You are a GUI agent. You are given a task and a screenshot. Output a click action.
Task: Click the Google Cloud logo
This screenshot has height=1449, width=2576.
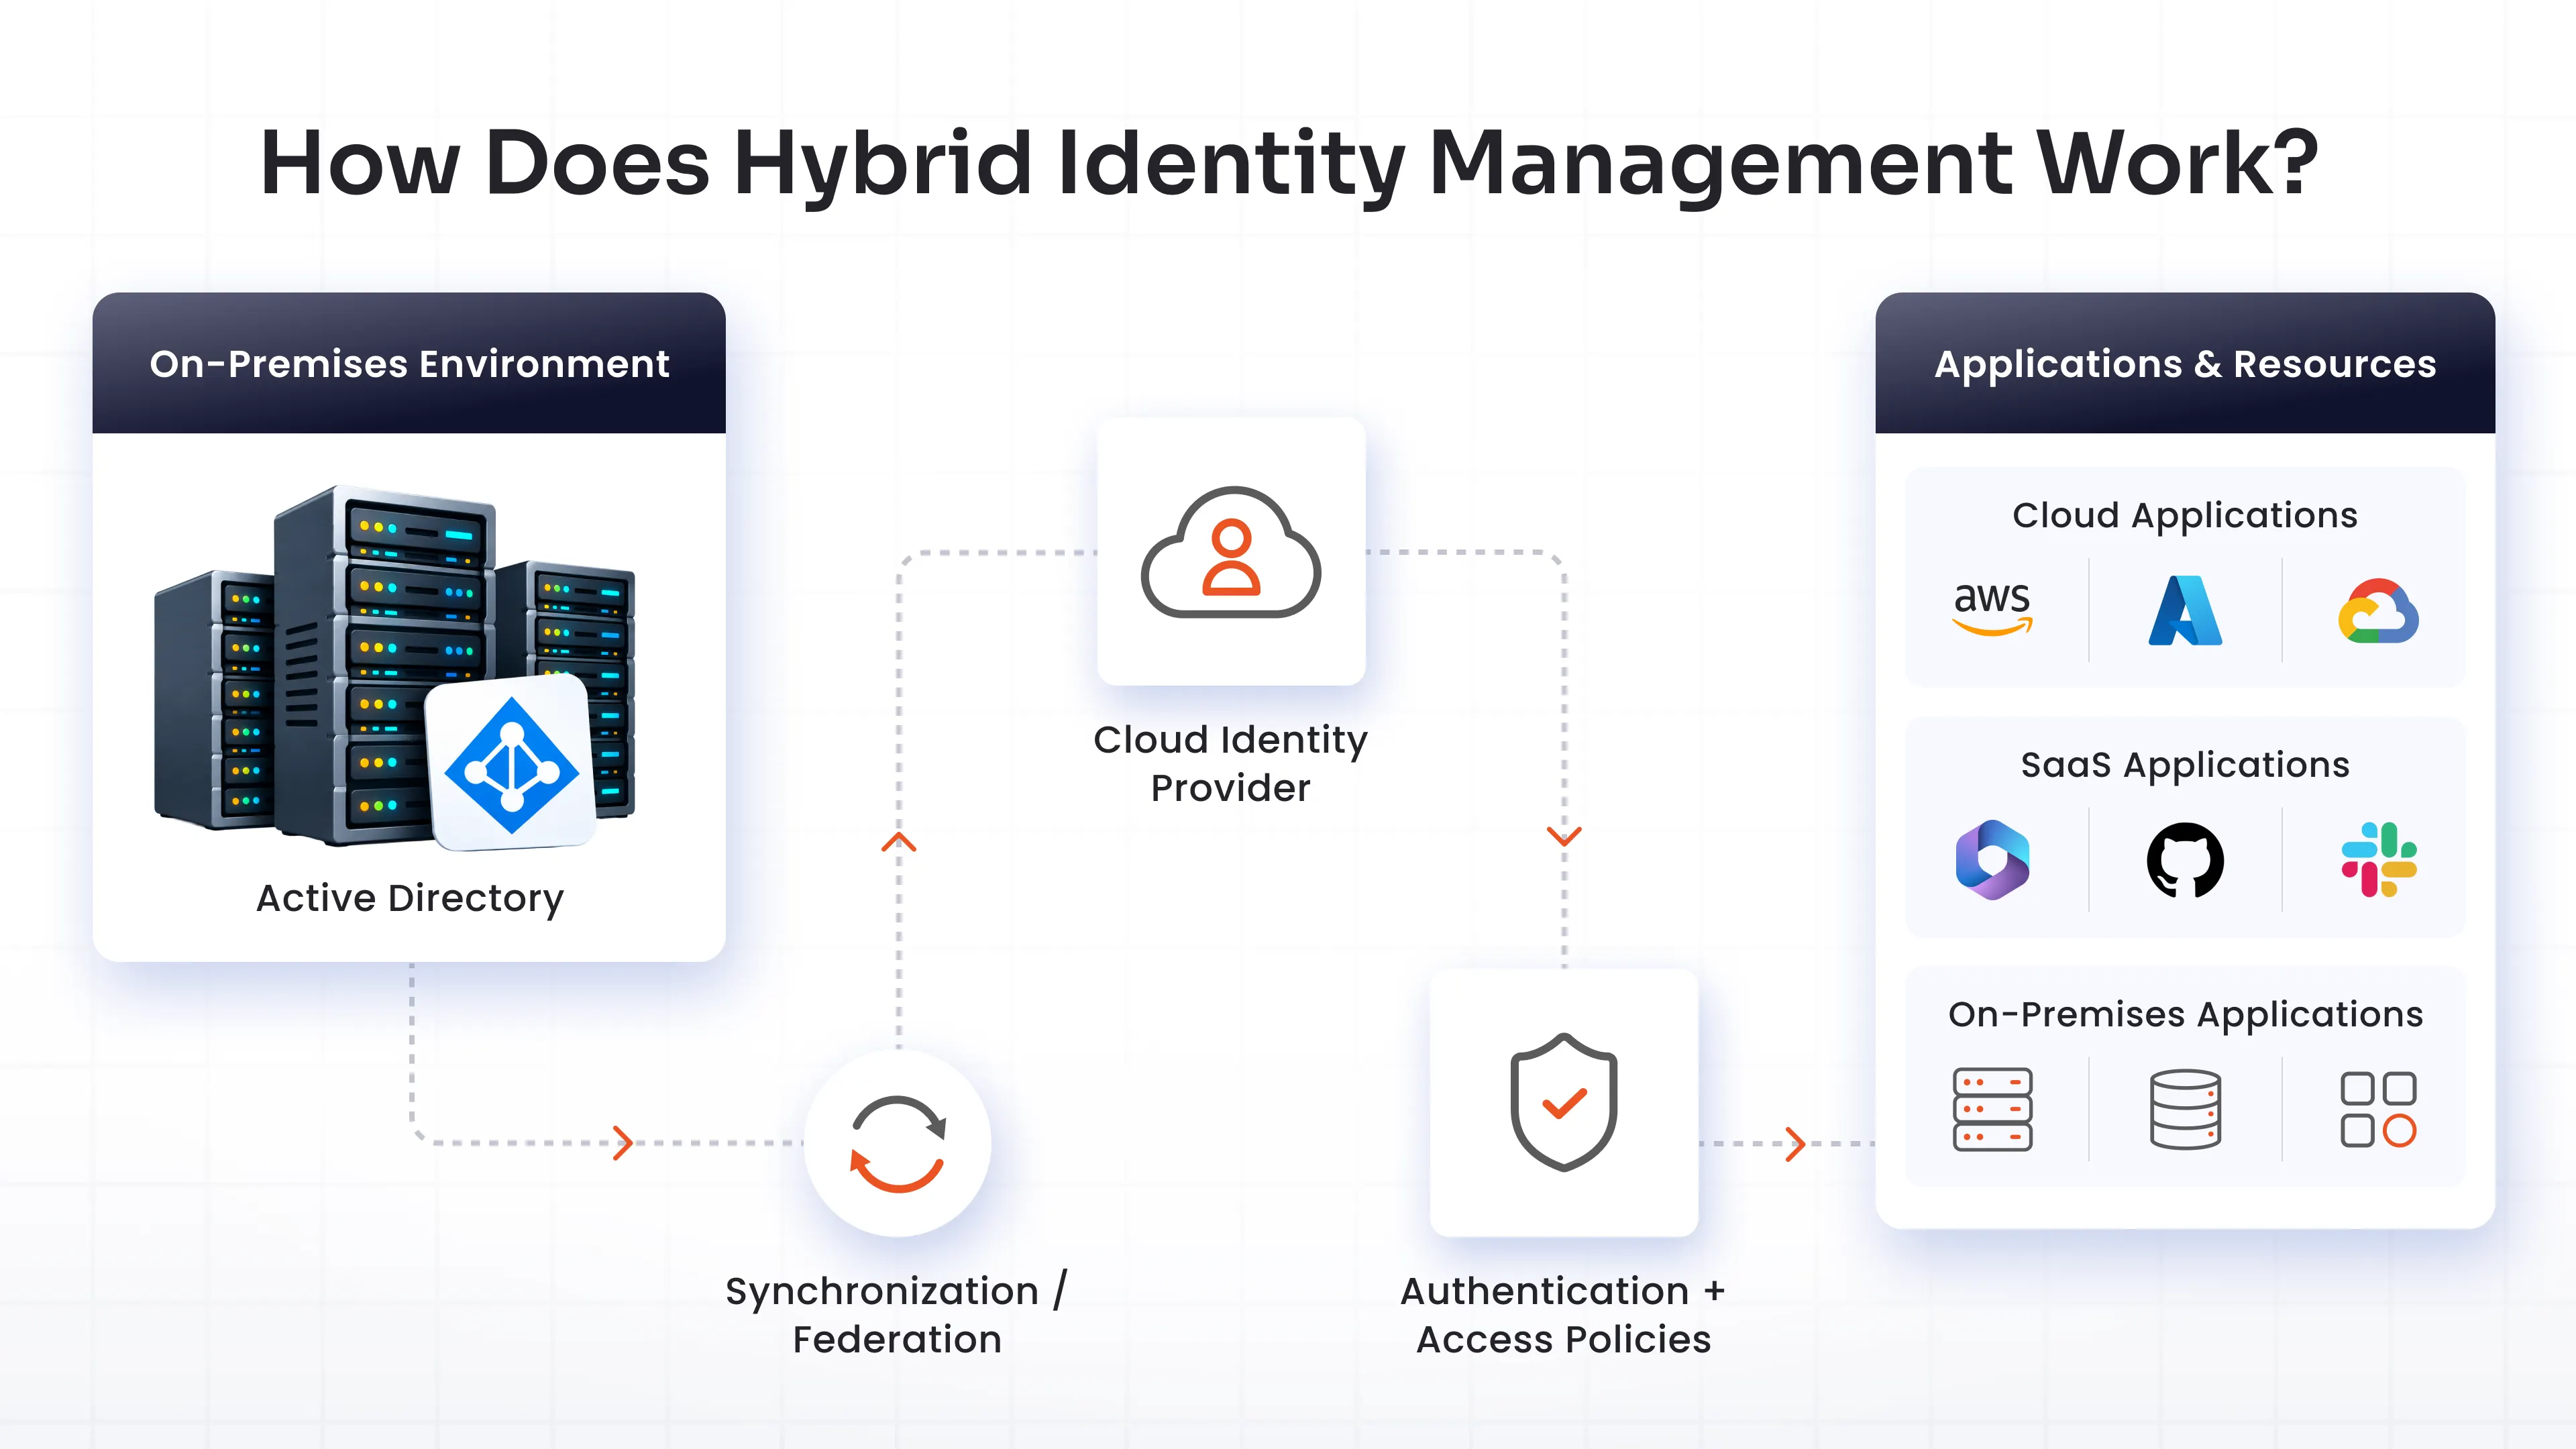coord(2378,610)
